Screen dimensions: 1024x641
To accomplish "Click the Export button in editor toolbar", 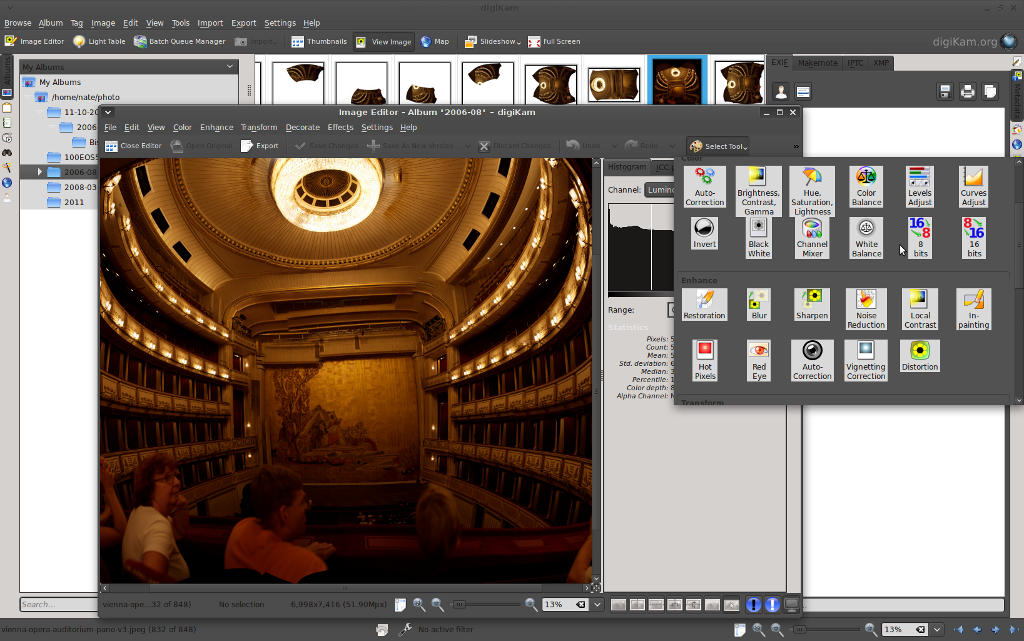I will click(x=259, y=146).
